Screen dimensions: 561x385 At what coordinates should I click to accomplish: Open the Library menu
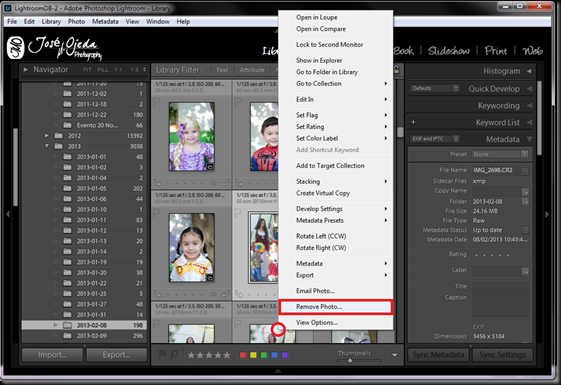click(51, 21)
